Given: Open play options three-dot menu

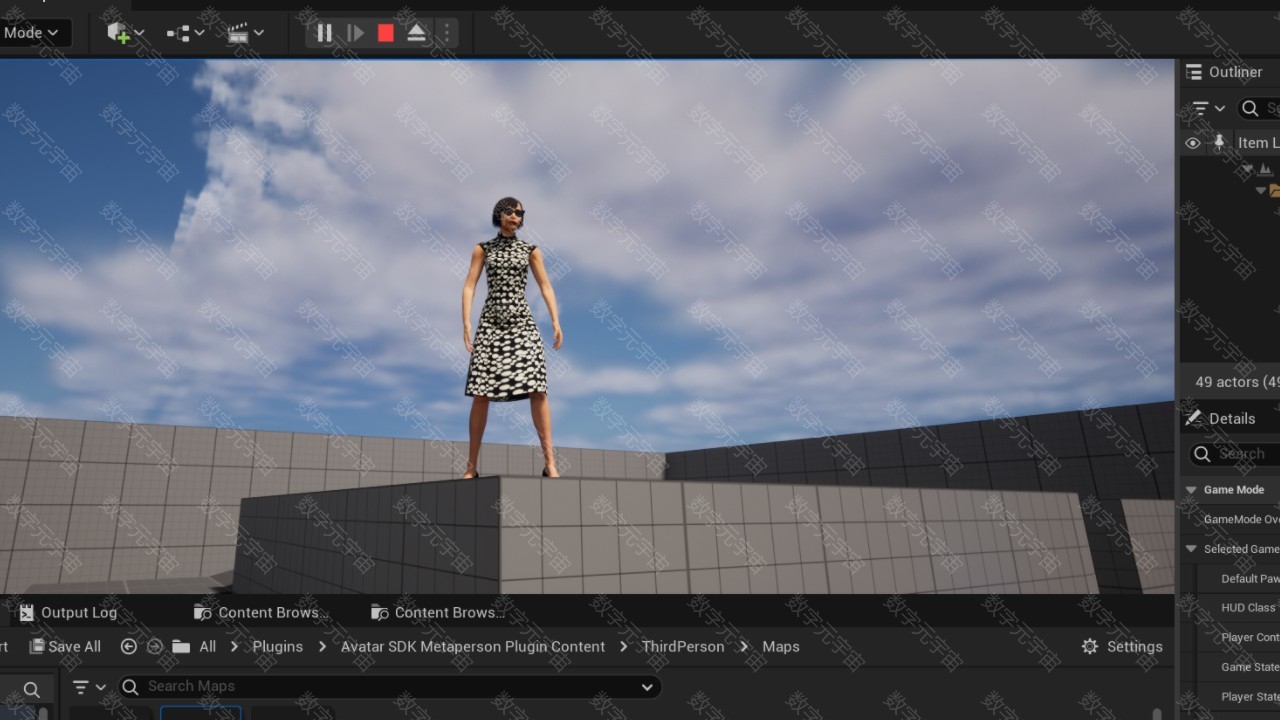Looking at the screenshot, I should tap(447, 33).
